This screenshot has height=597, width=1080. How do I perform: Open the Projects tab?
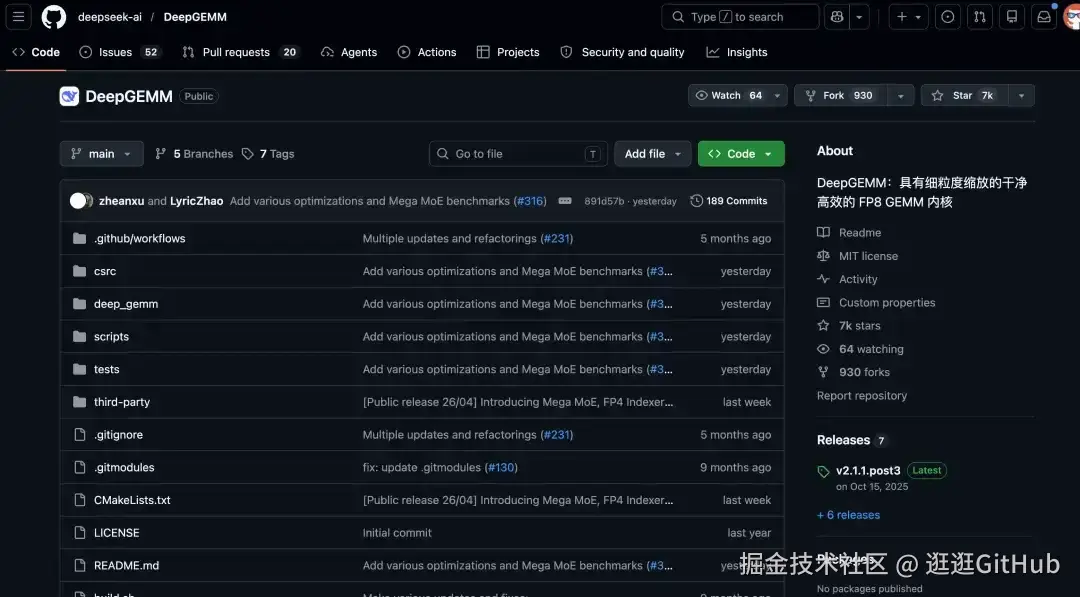(508, 52)
